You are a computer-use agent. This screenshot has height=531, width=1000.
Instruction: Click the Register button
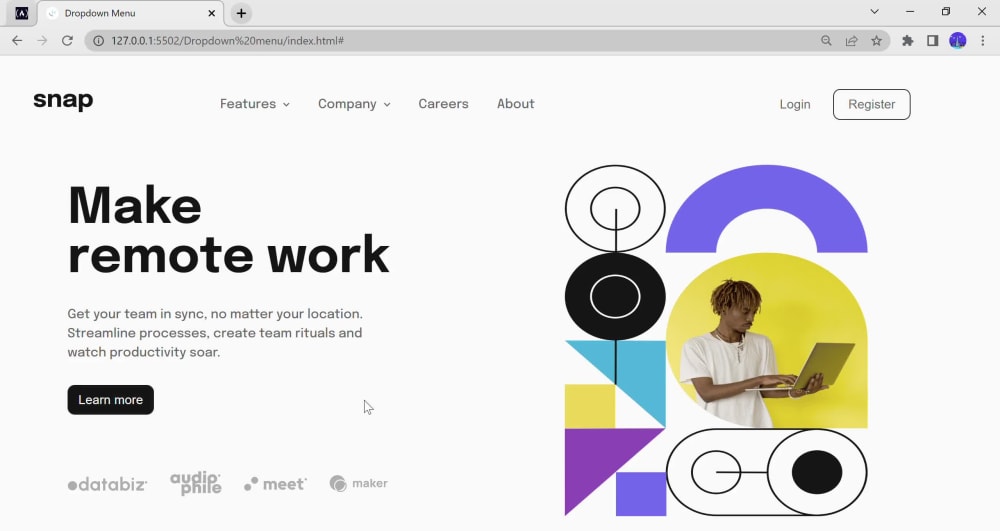pyautogui.click(x=871, y=105)
